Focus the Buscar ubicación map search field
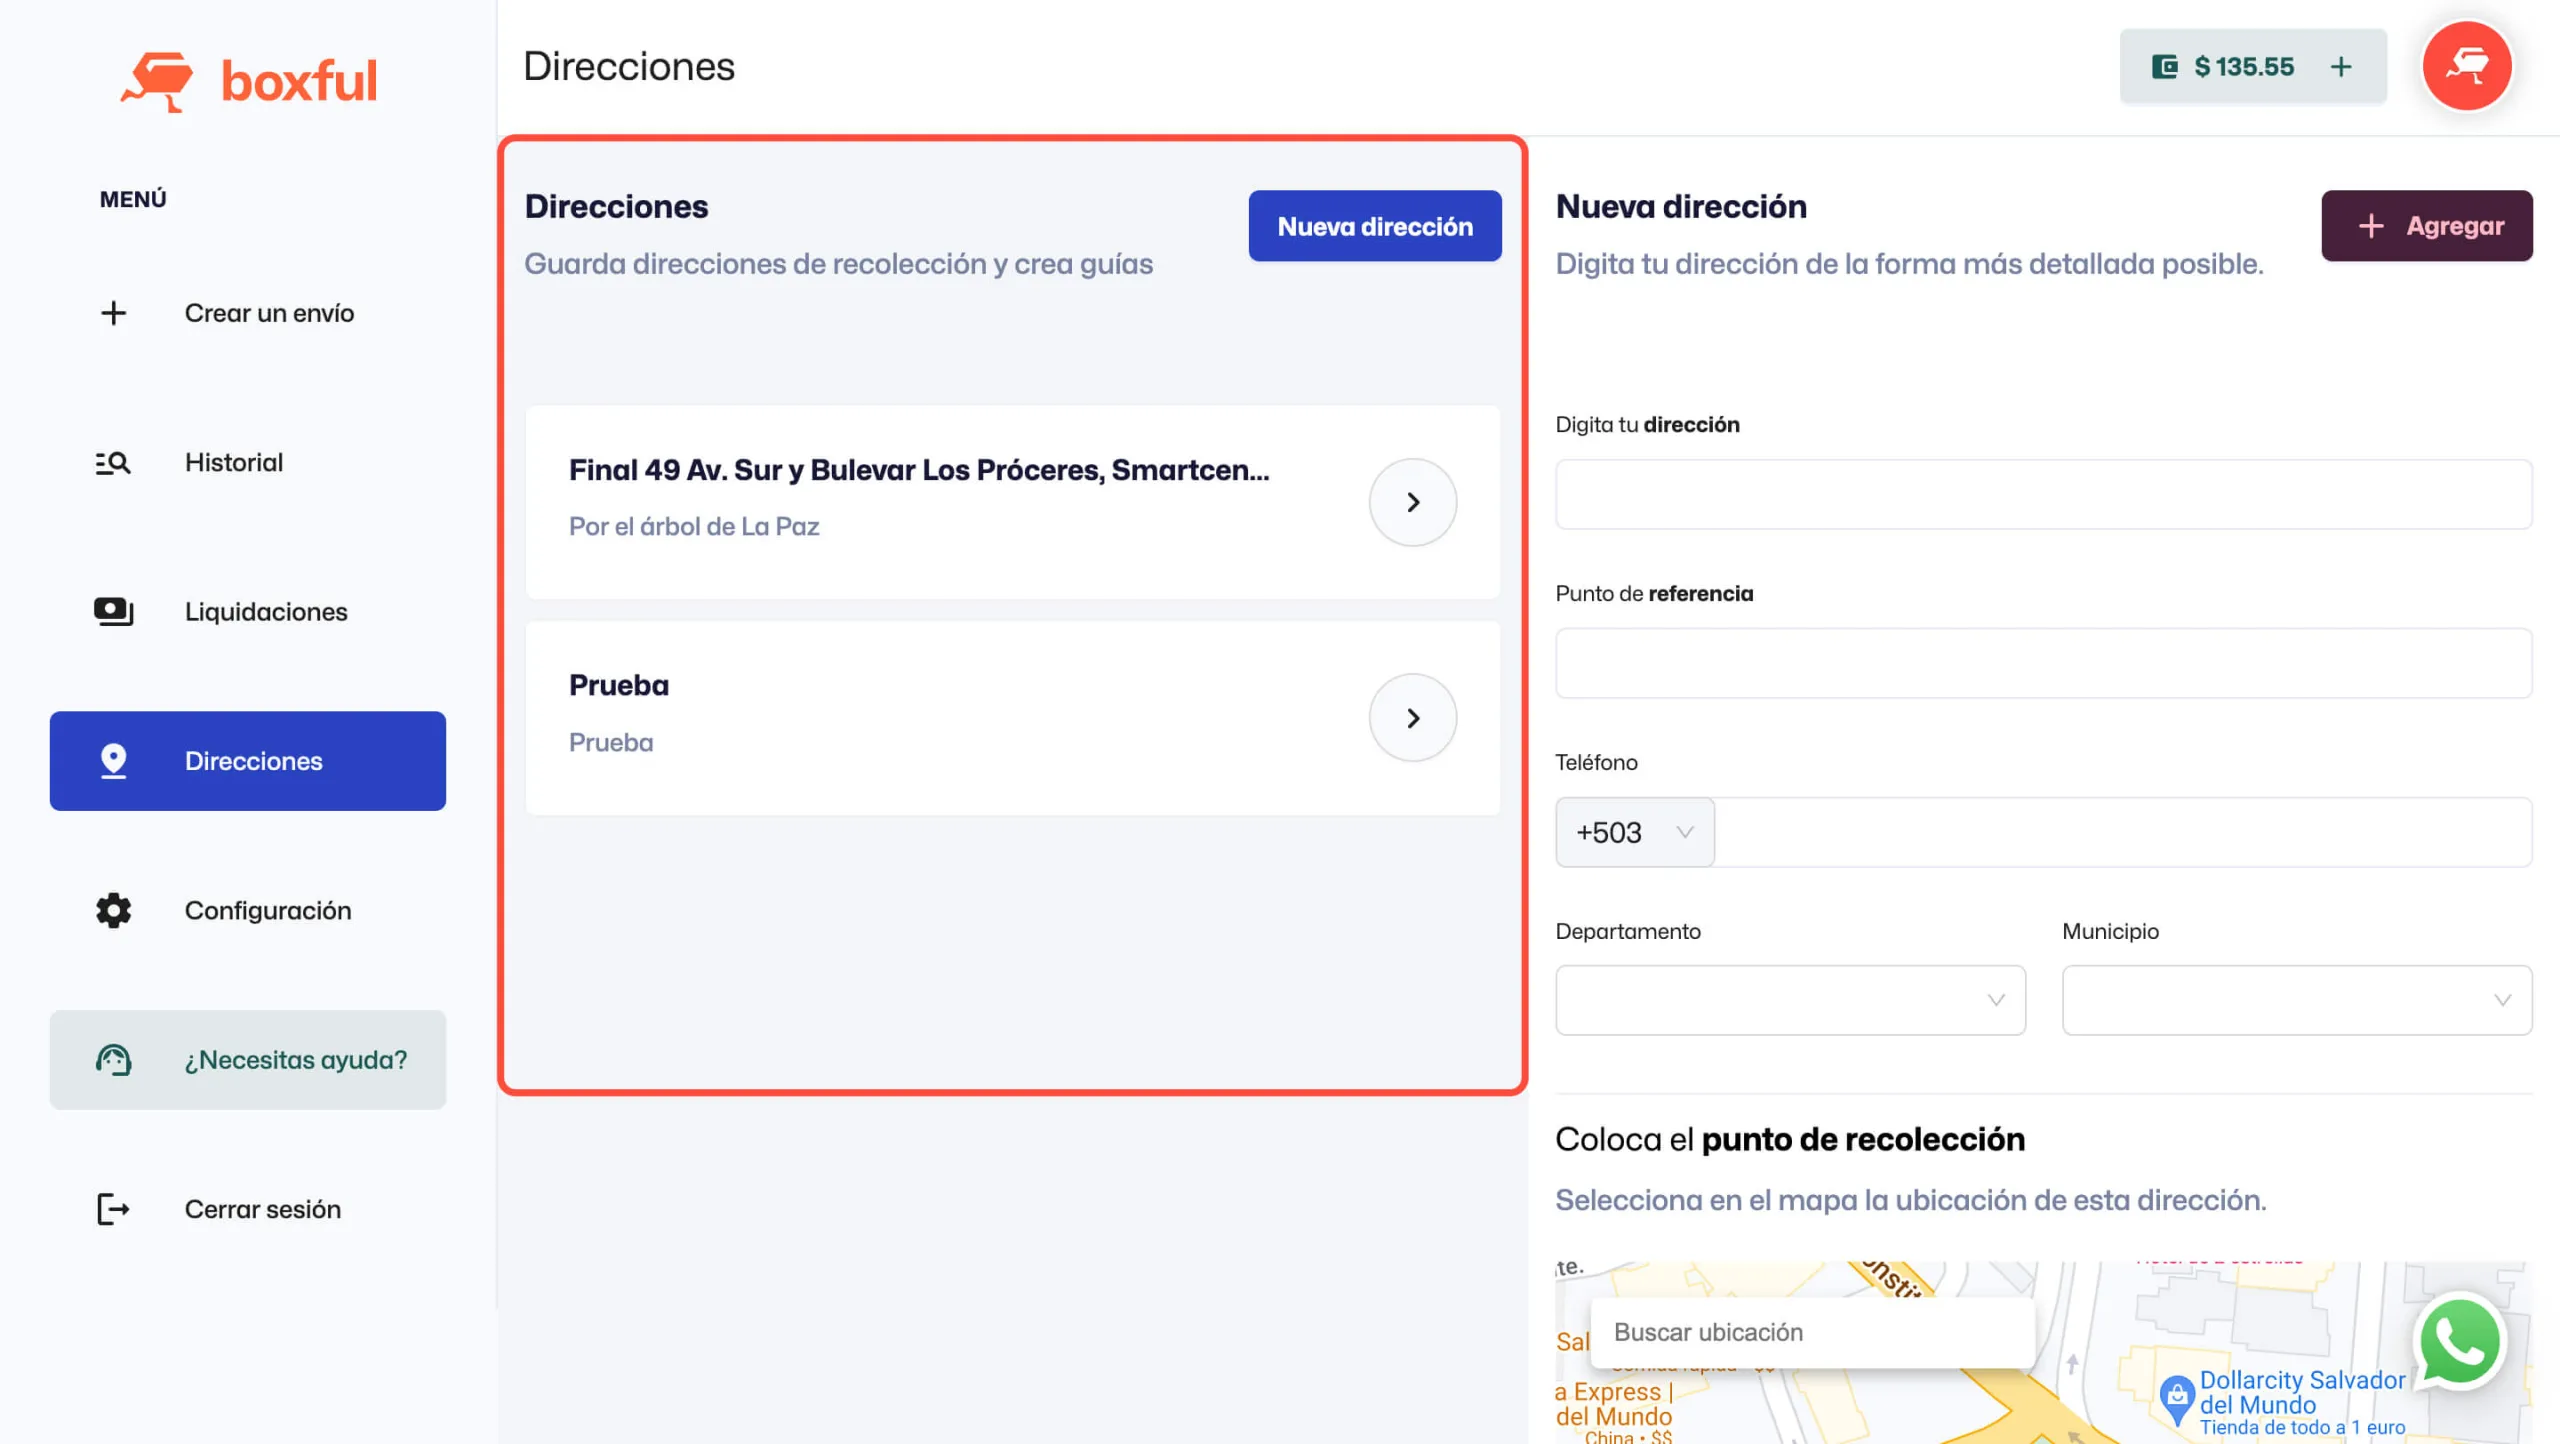Image resolution: width=2560 pixels, height=1444 pixels. 1812,1332
